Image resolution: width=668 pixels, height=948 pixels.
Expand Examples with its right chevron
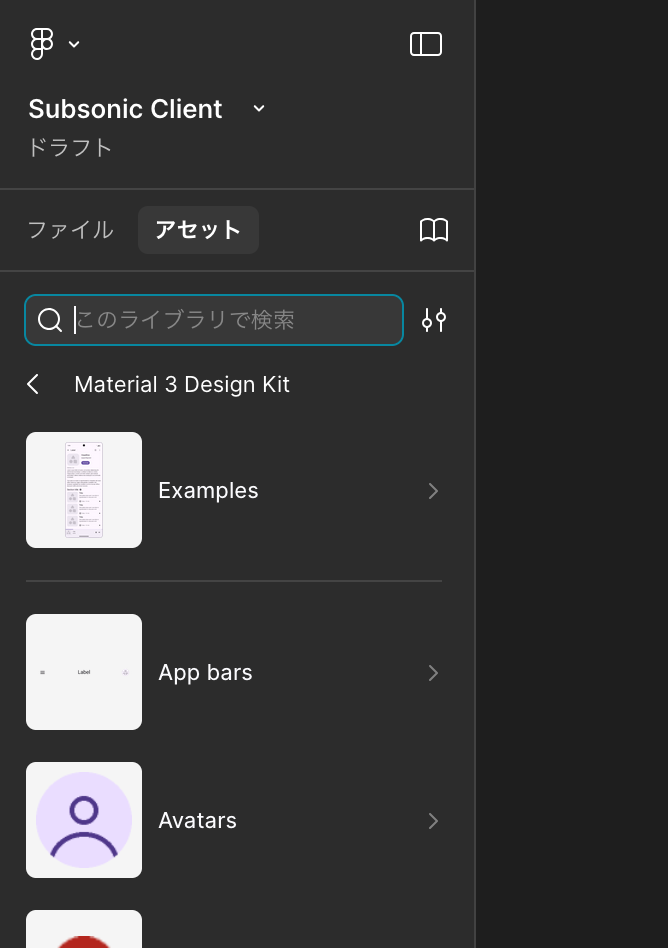click(433, 490)
